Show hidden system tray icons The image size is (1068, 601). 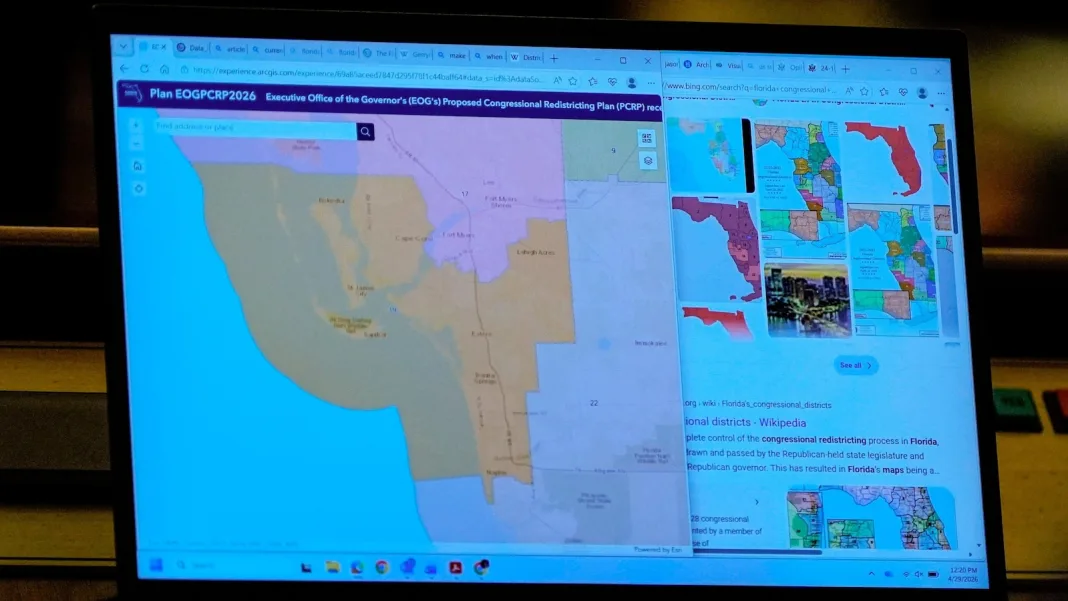870,574
